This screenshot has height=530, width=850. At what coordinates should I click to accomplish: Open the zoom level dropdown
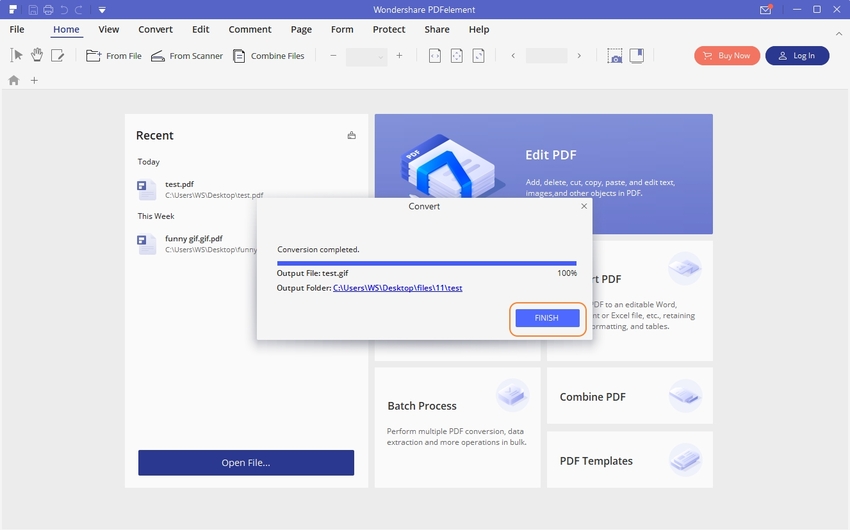coord(366,56)
